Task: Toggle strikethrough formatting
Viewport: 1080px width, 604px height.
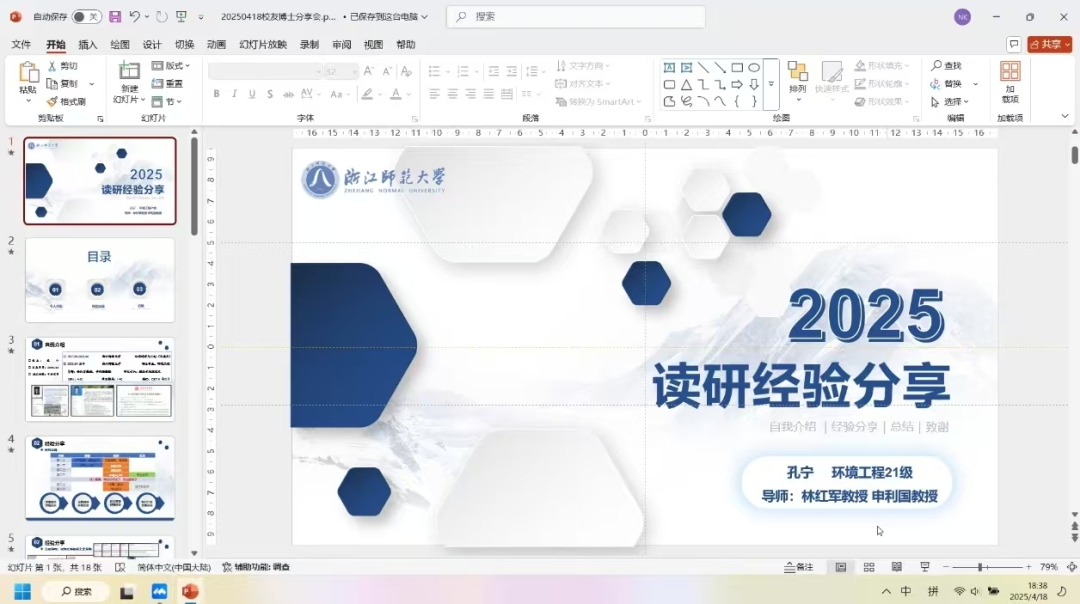Action: [x=288, y=94]
